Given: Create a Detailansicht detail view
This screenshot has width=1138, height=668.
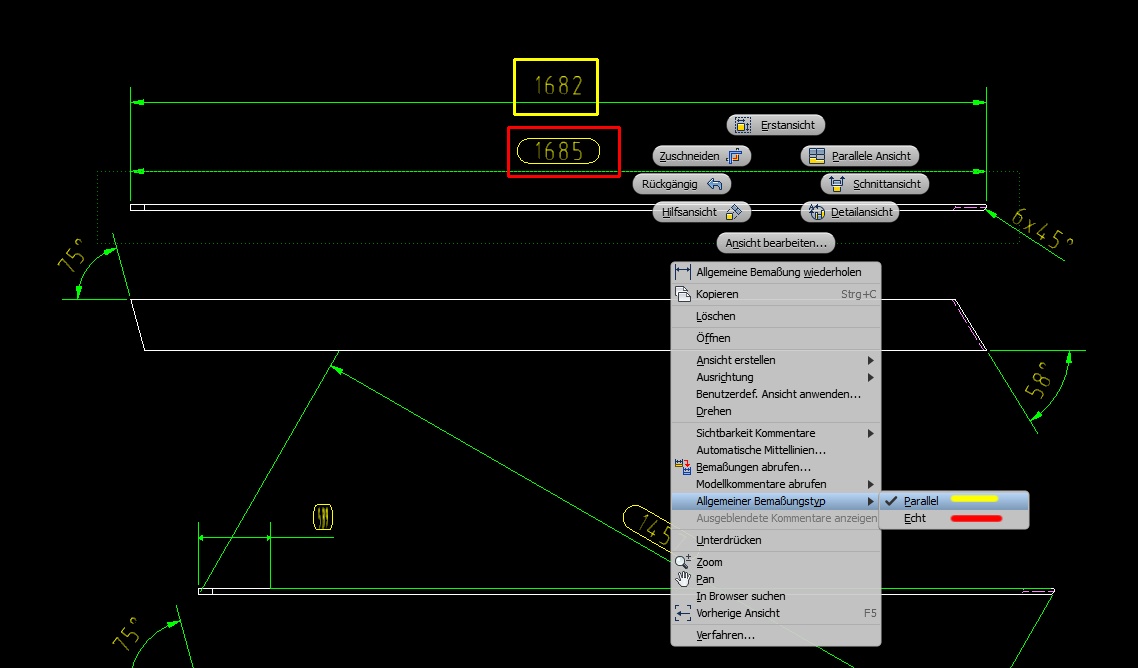Looking at the screenshot, I should coord(850,212).
